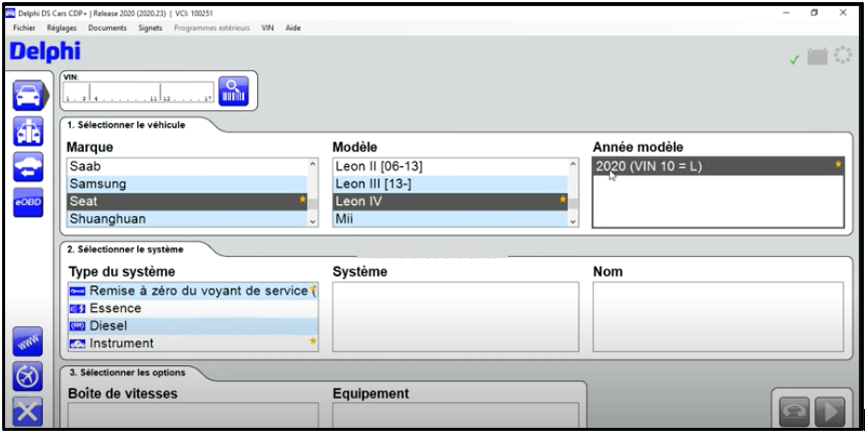Click the Sélectionner le système tab header
The width and height of the screenshot is (866, 432).
click(x=125, y=249)
